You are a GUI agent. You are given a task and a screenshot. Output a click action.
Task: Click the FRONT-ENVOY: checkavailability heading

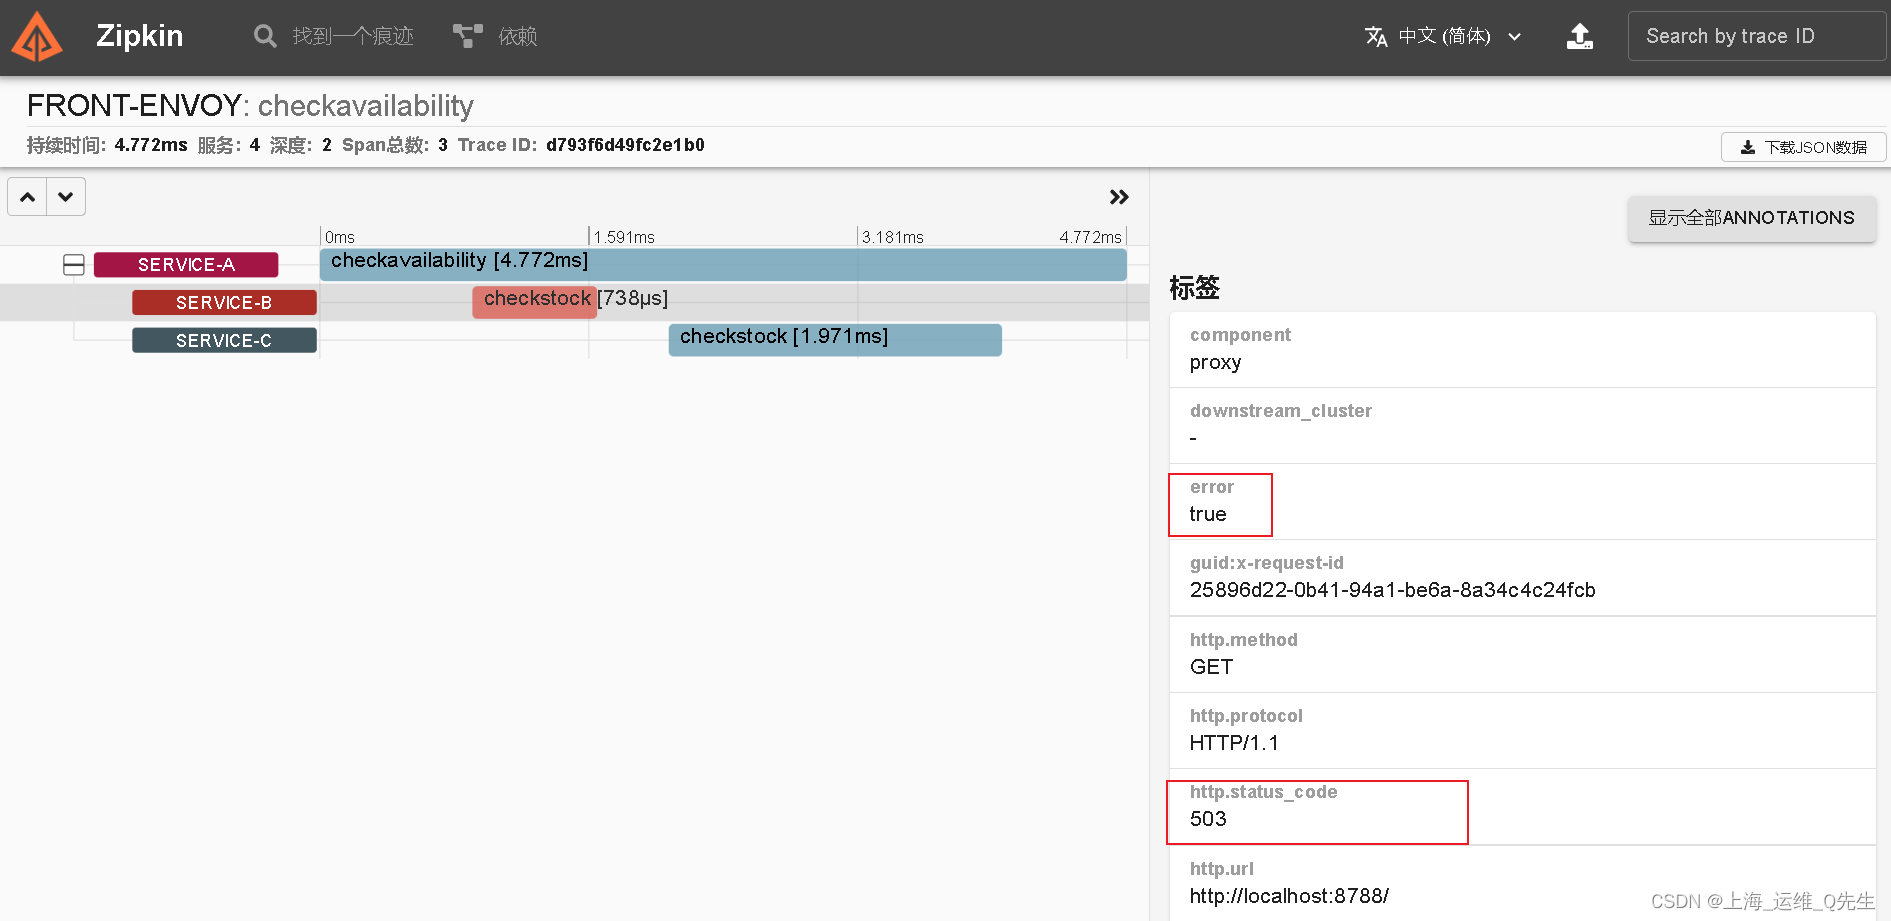(250, 105)
